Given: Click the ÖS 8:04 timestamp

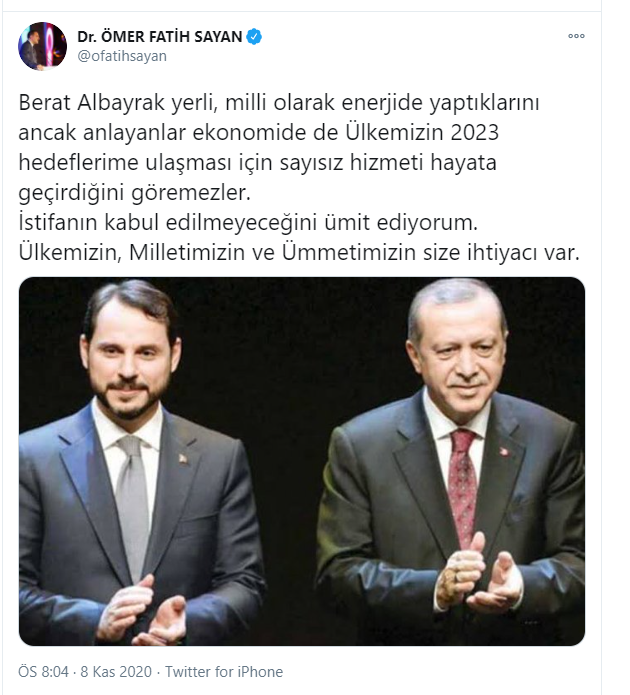Looking at the screenshot, I should click(x=43, y=672).
